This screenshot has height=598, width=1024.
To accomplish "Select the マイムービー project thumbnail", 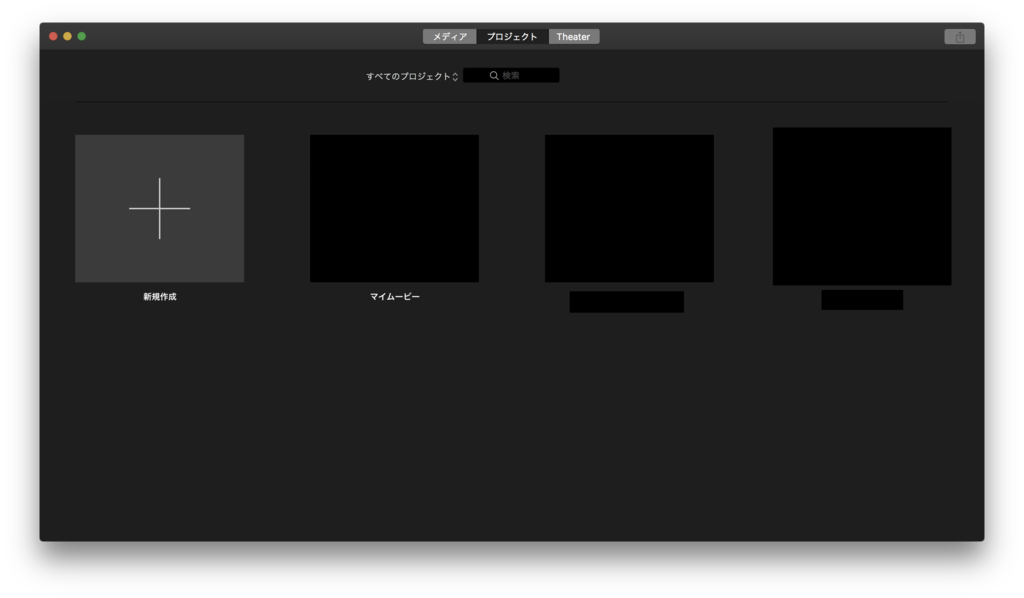I will coord(394,208).
